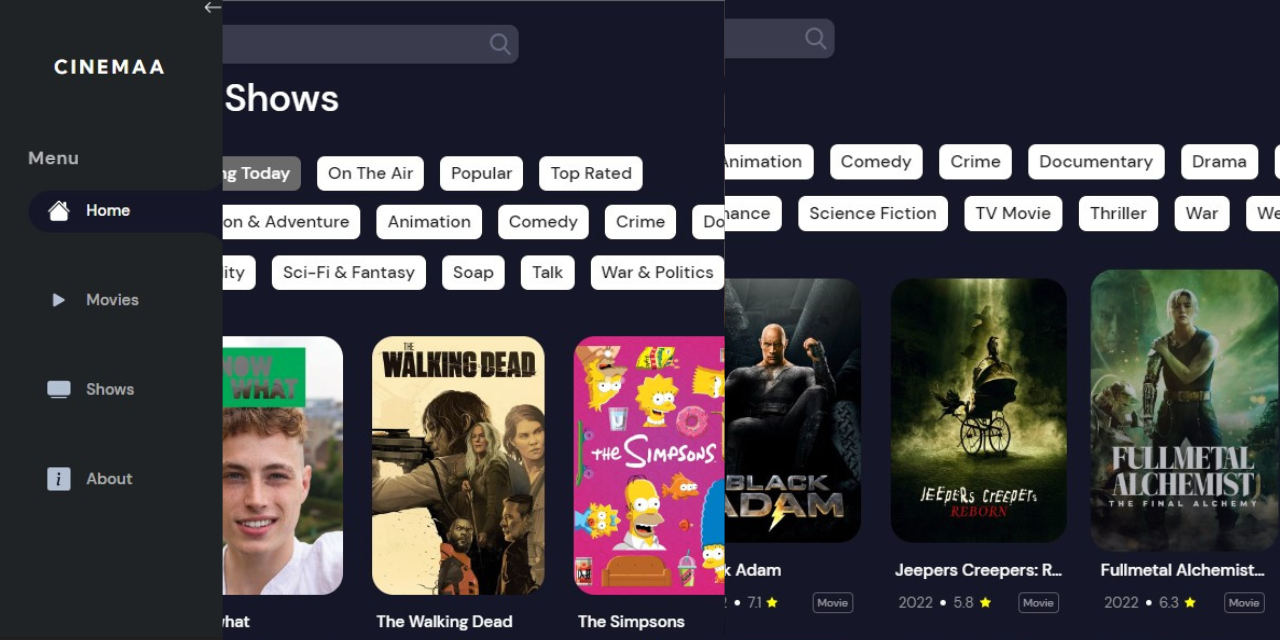Filter movies by Comedy genre
Screen dimensions: 1280x640
[x=876, y=162]
